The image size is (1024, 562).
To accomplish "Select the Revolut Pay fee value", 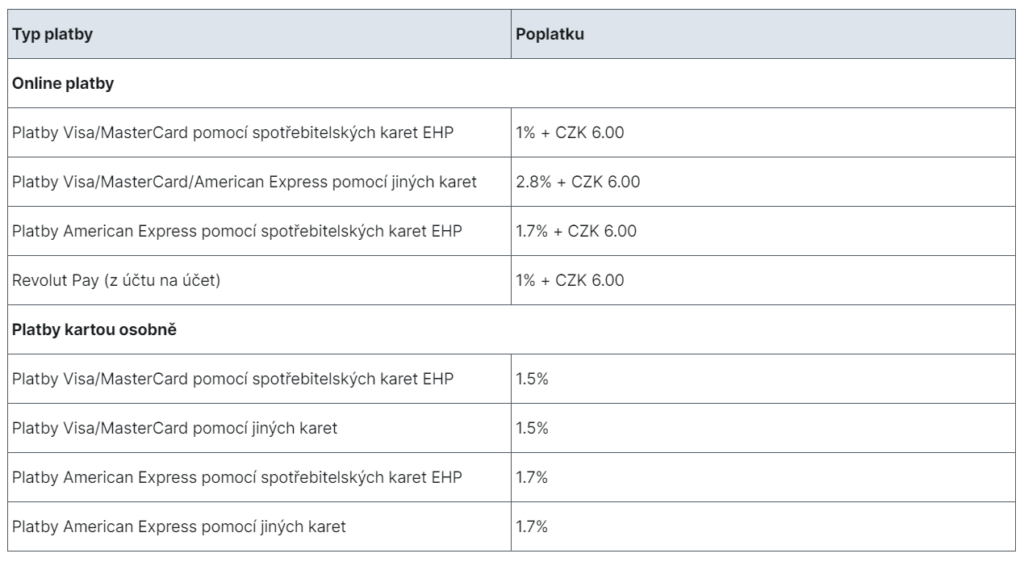I will tap(570, 280).
